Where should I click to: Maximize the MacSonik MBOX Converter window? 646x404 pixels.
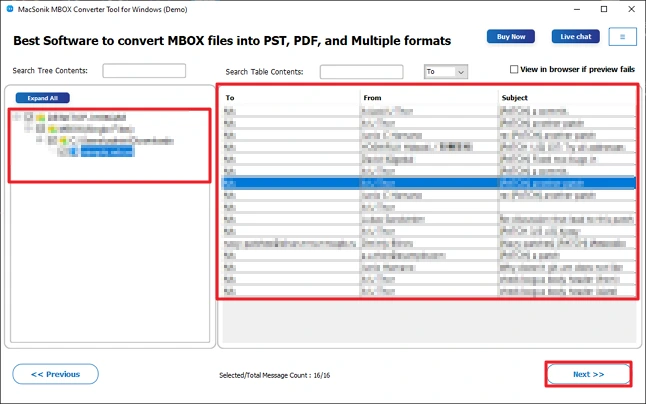(x=604, y=9)
